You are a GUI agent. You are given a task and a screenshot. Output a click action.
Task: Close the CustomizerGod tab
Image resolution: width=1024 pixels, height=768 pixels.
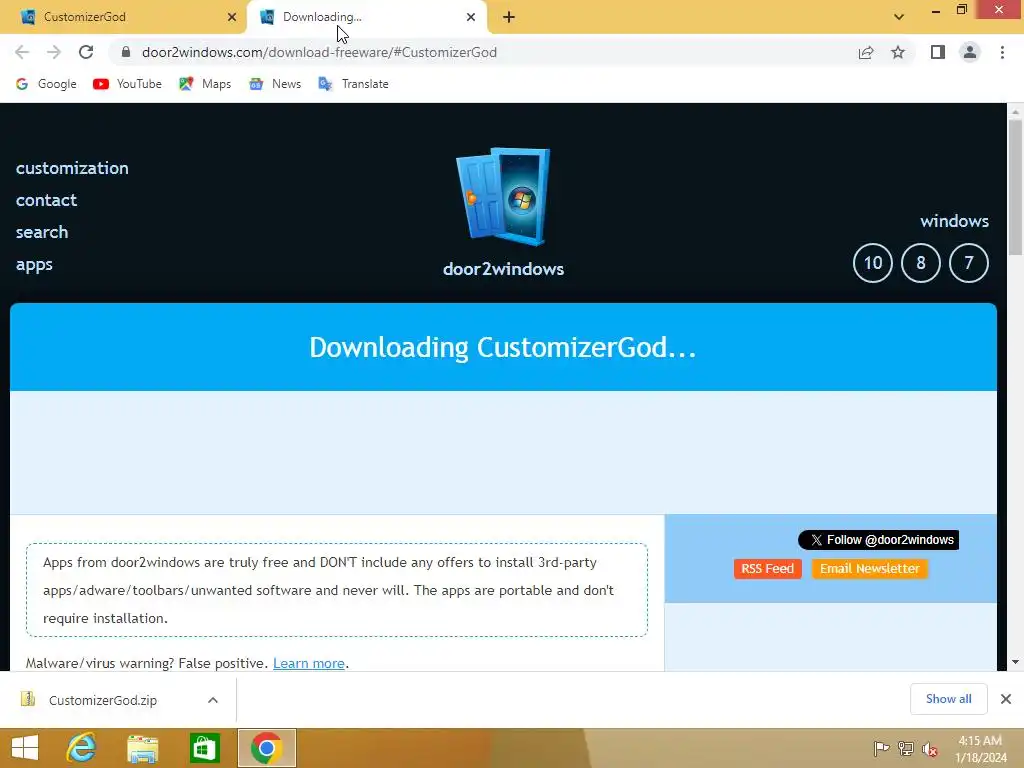point(232,17)
